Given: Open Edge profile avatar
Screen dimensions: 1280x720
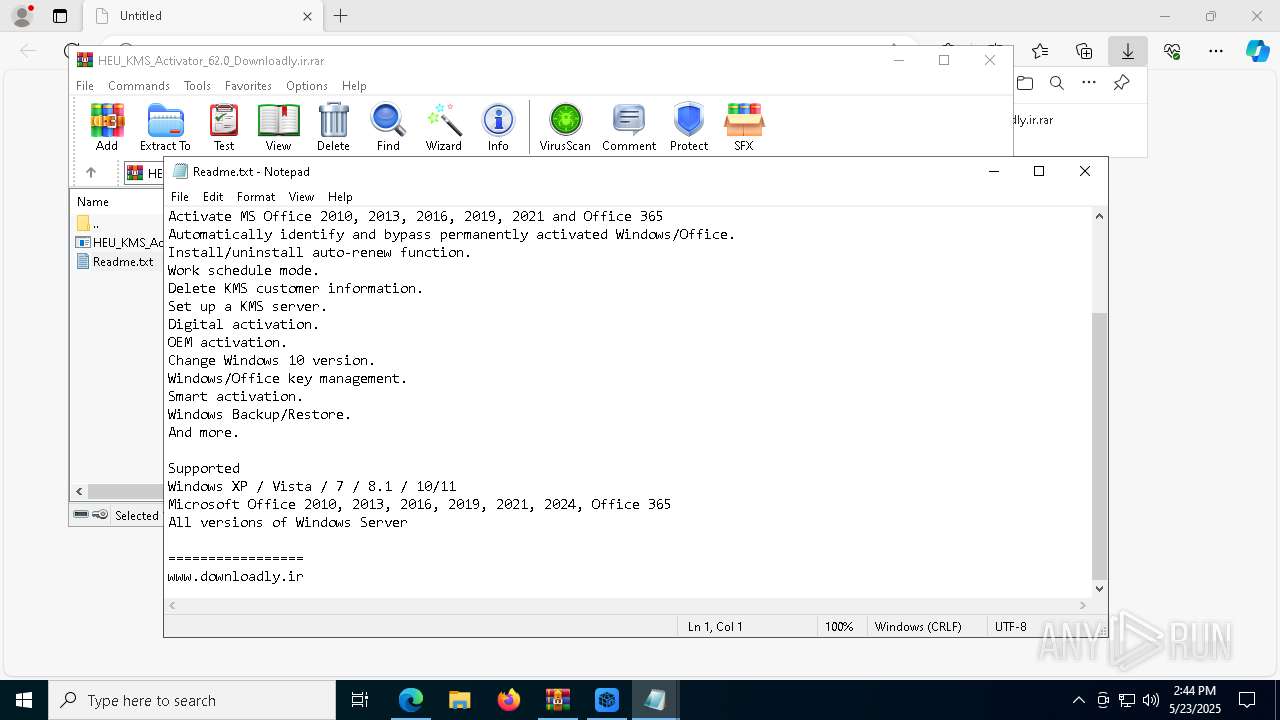Looking at the screenshot, I should point(22,16).
